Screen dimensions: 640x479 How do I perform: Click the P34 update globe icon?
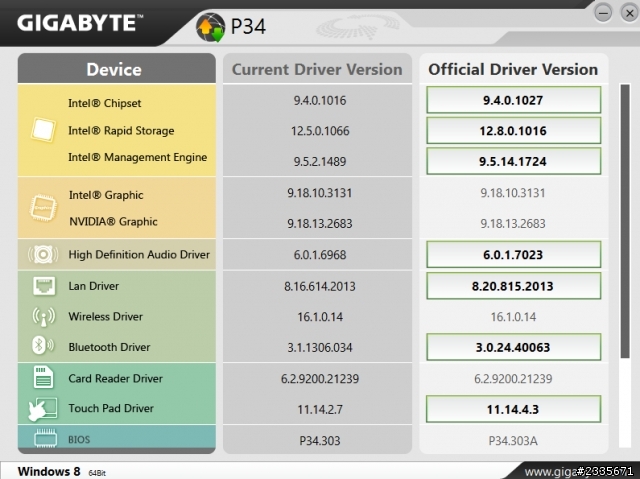(211, 27)
